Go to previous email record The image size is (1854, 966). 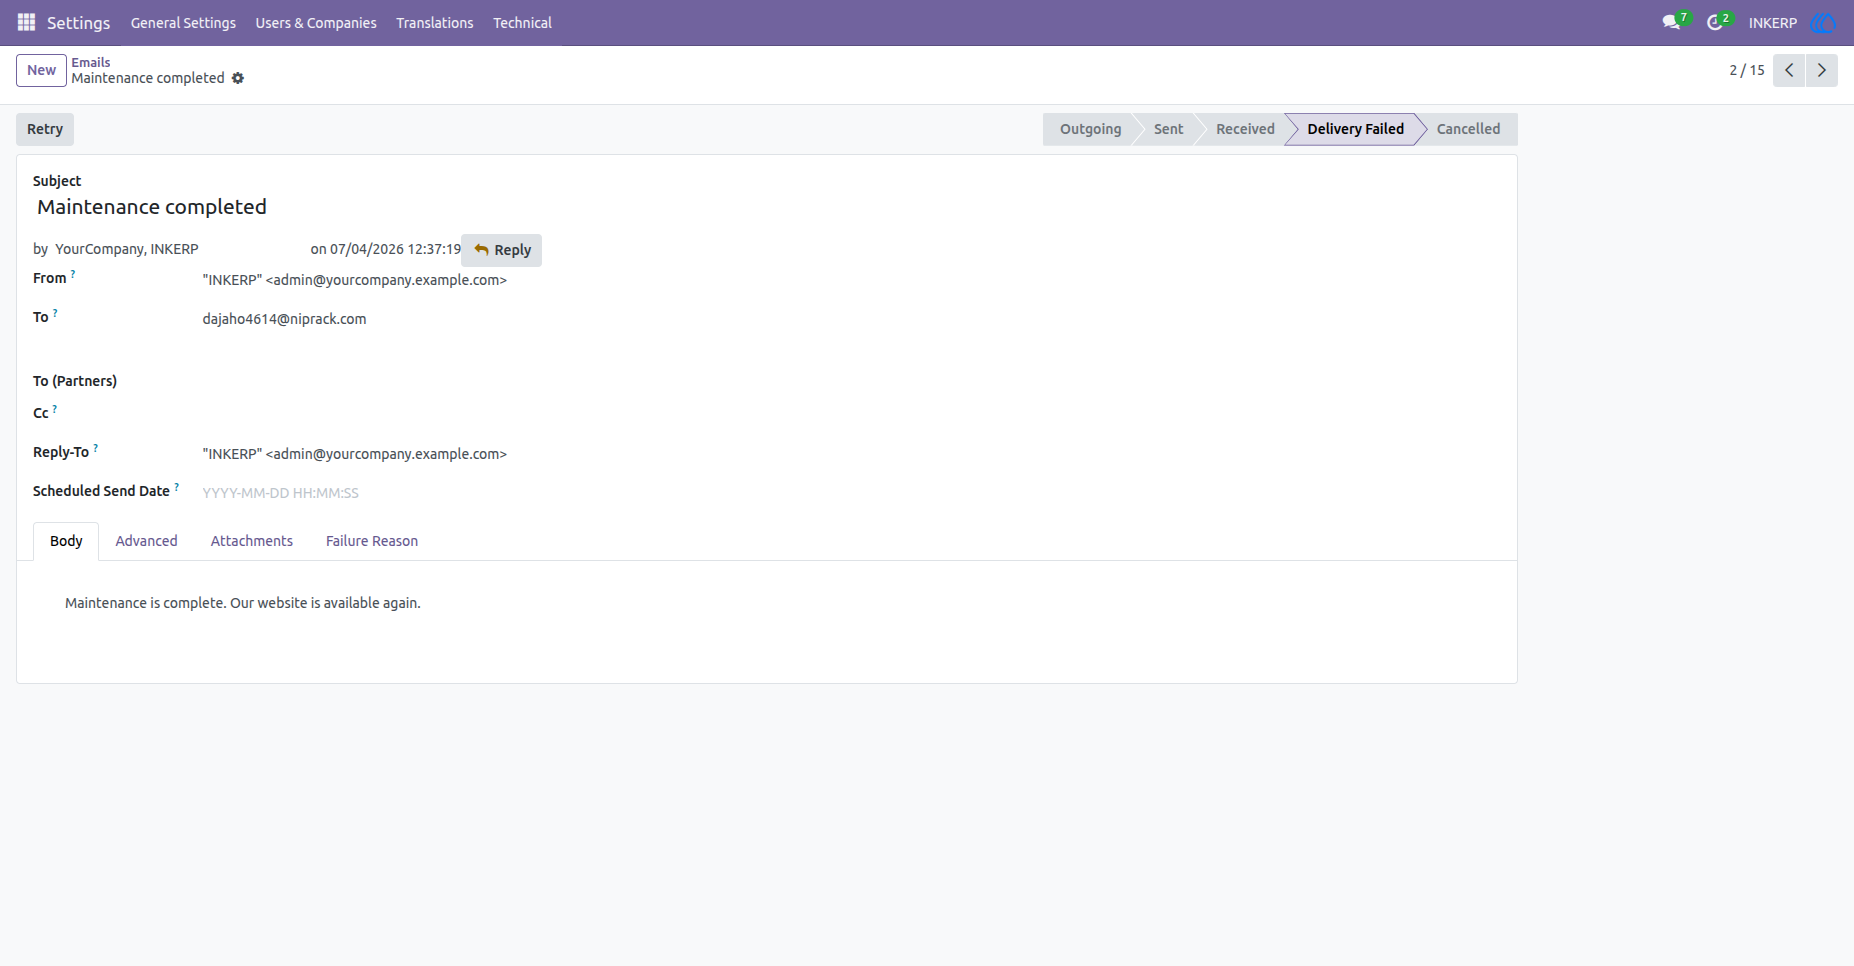[x=1789, y=70]
